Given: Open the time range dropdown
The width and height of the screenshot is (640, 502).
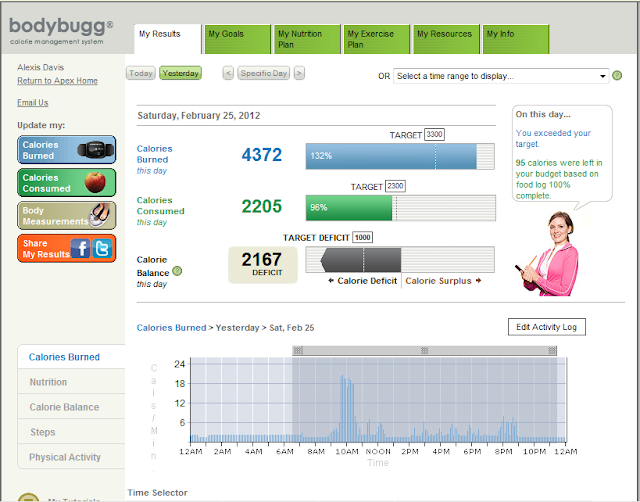Looking at the screenshot, I should 501,76.
